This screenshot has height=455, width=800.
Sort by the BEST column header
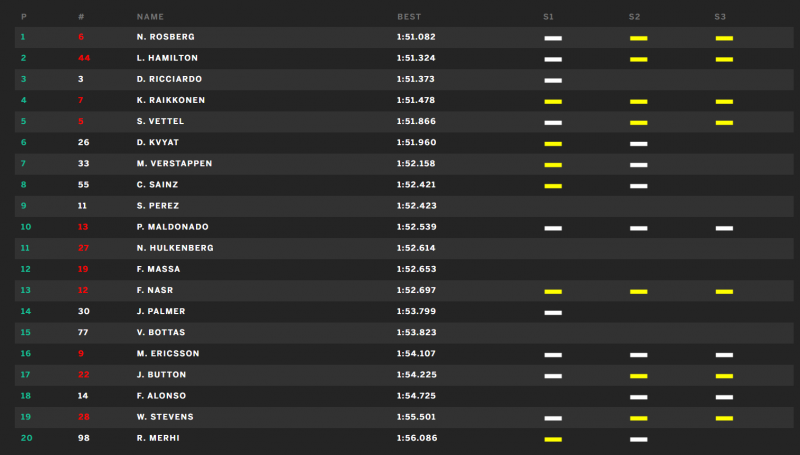(409, 17)
